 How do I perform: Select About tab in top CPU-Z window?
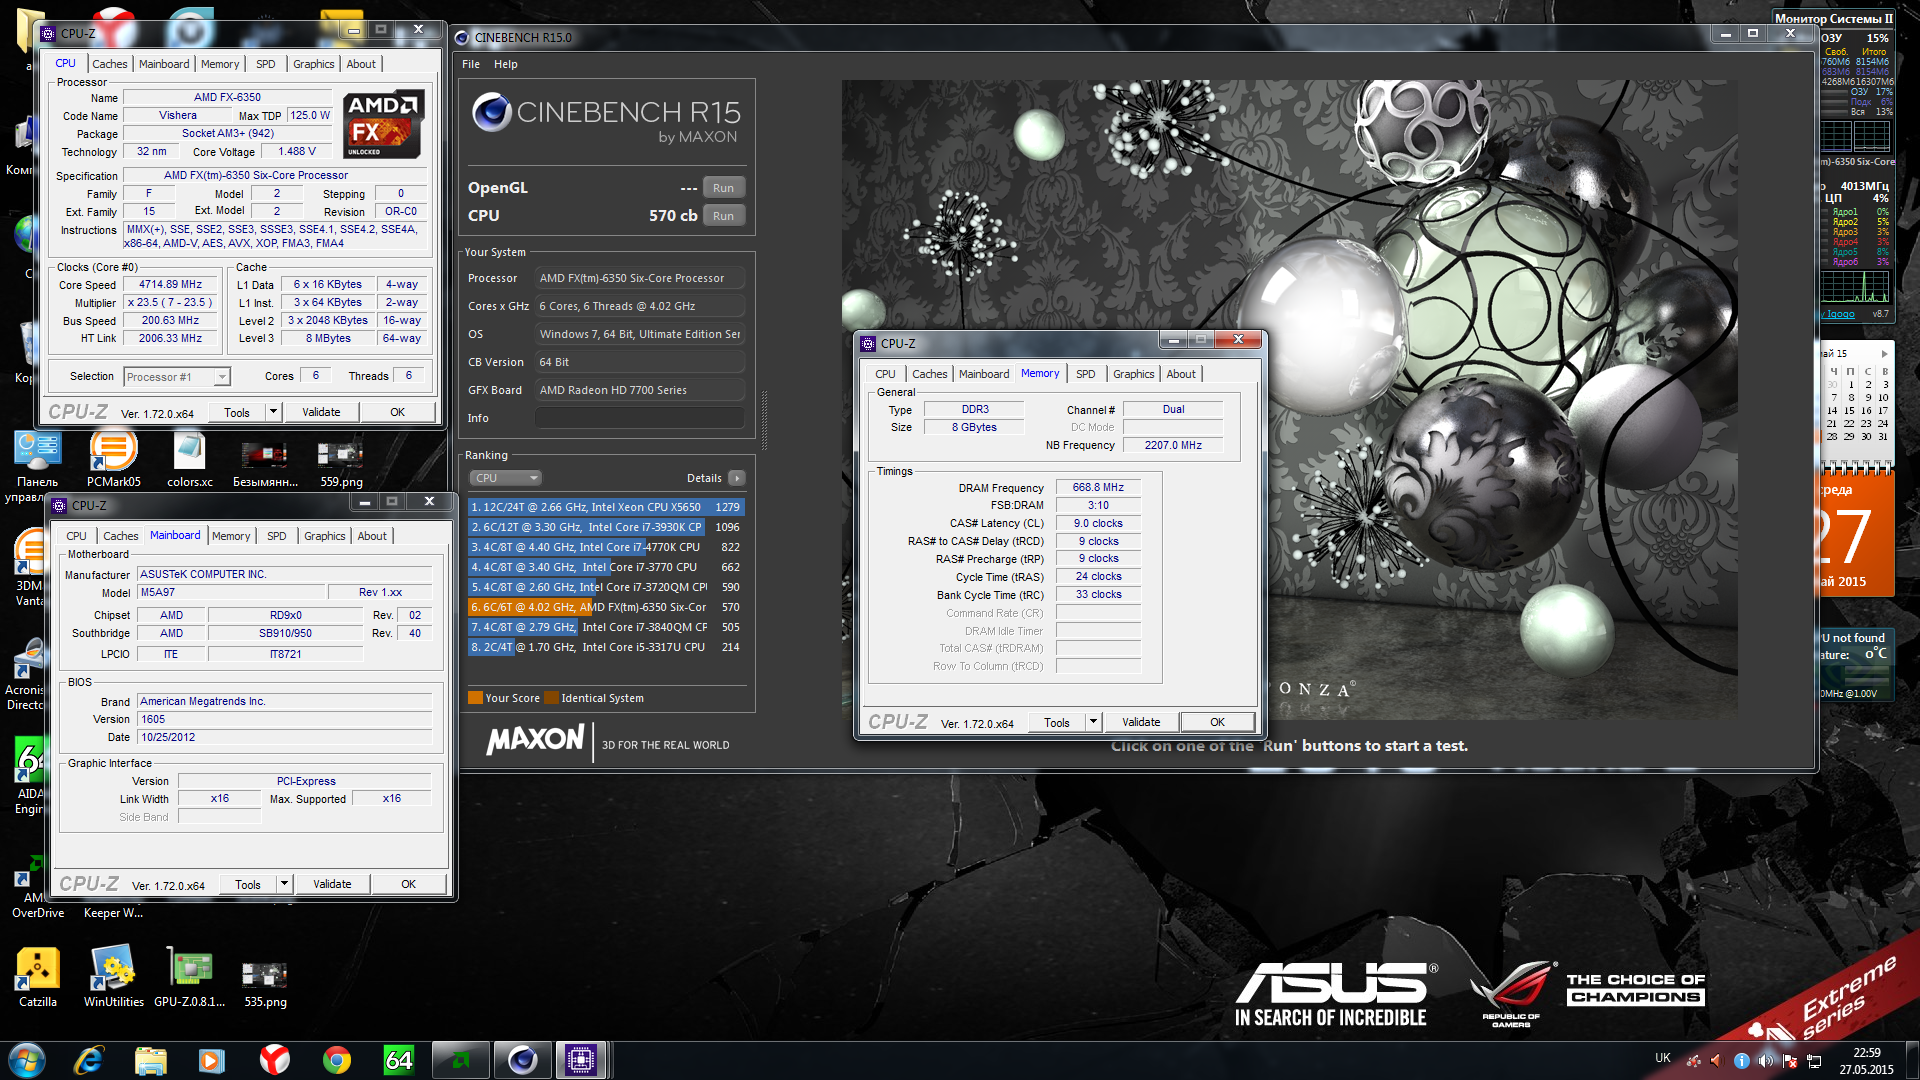tap(361, 64)
